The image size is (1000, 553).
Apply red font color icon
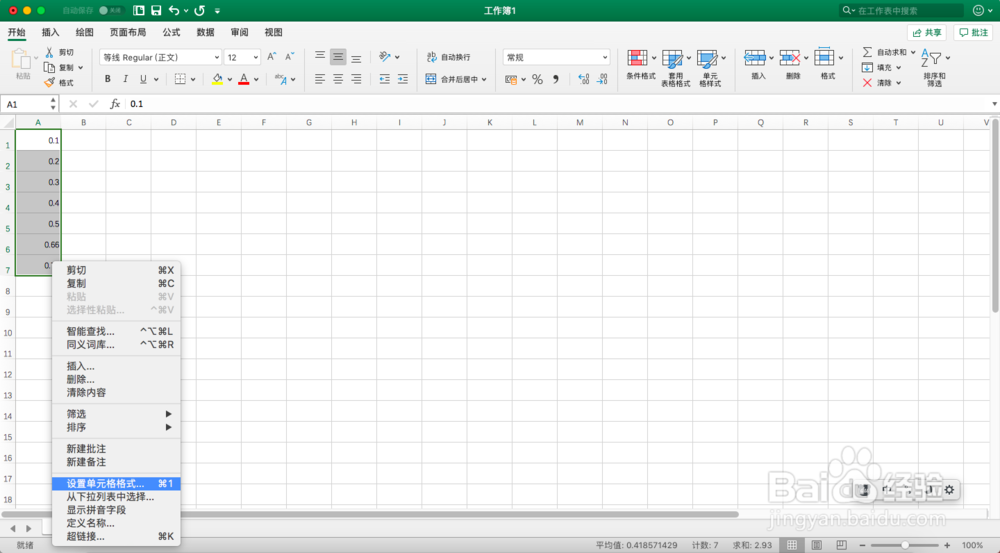(x=244, y=79)
